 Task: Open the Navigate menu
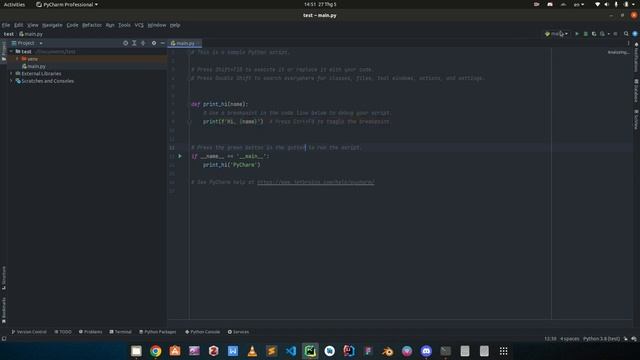tap(52, 25)
